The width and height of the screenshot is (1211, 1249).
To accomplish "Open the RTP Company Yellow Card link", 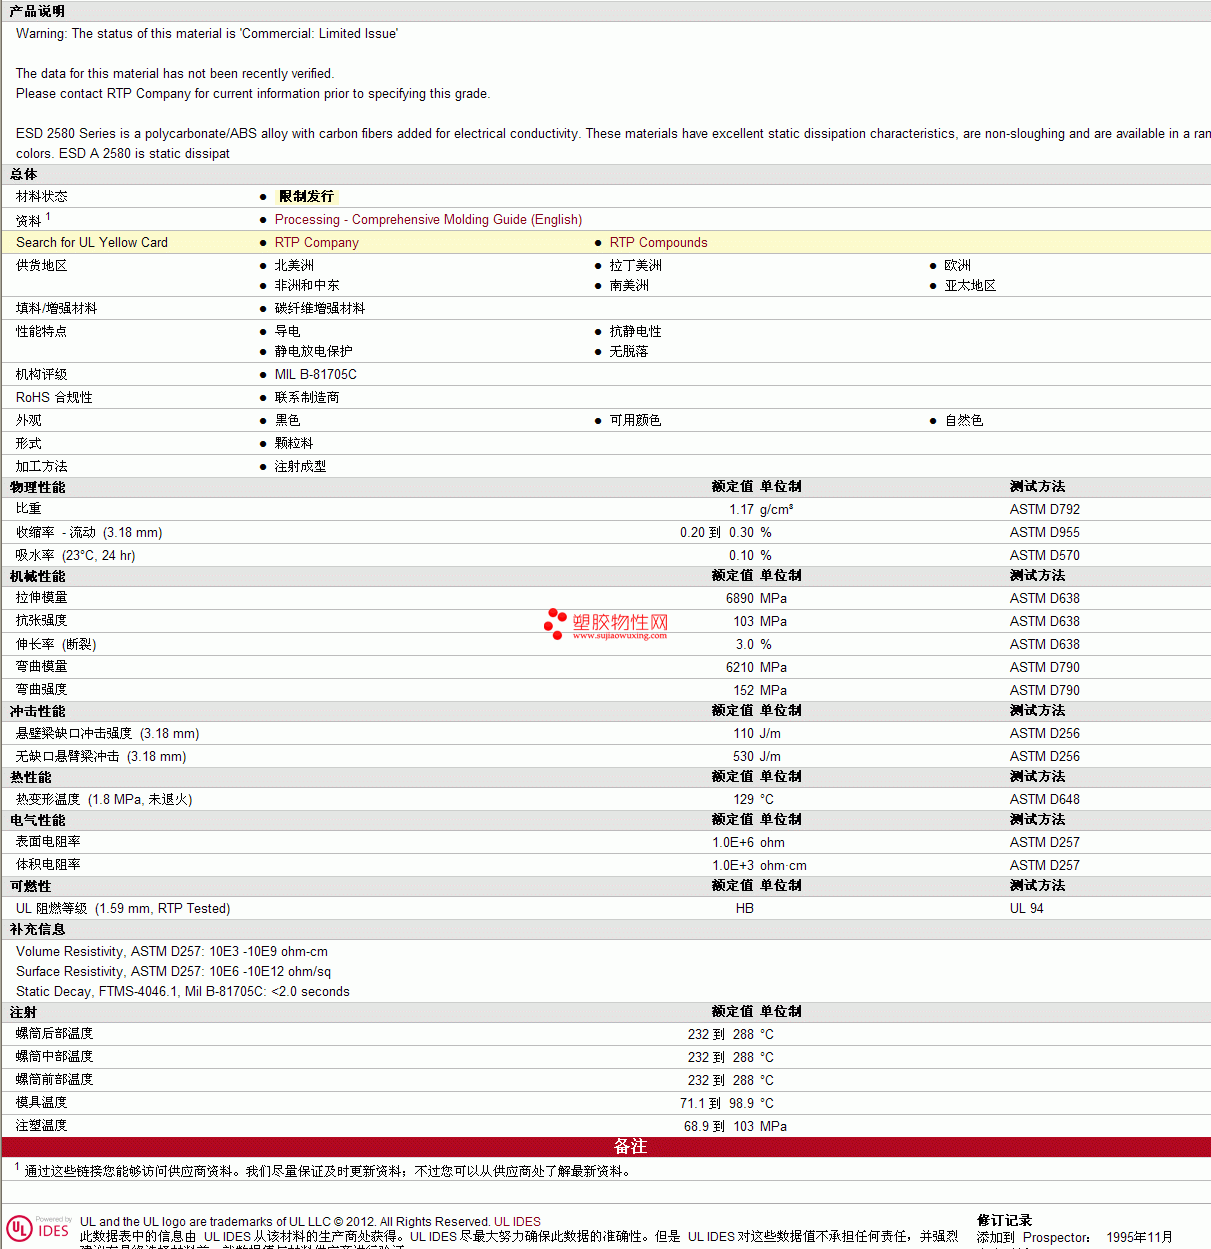I will [317, 243].
